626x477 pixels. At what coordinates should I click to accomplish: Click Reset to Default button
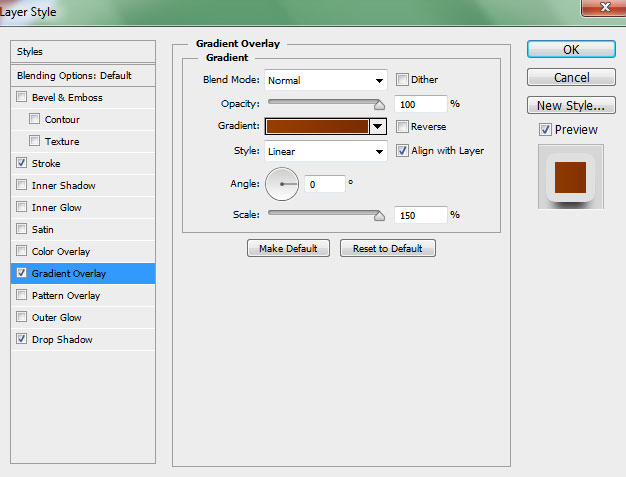(388, 248)
